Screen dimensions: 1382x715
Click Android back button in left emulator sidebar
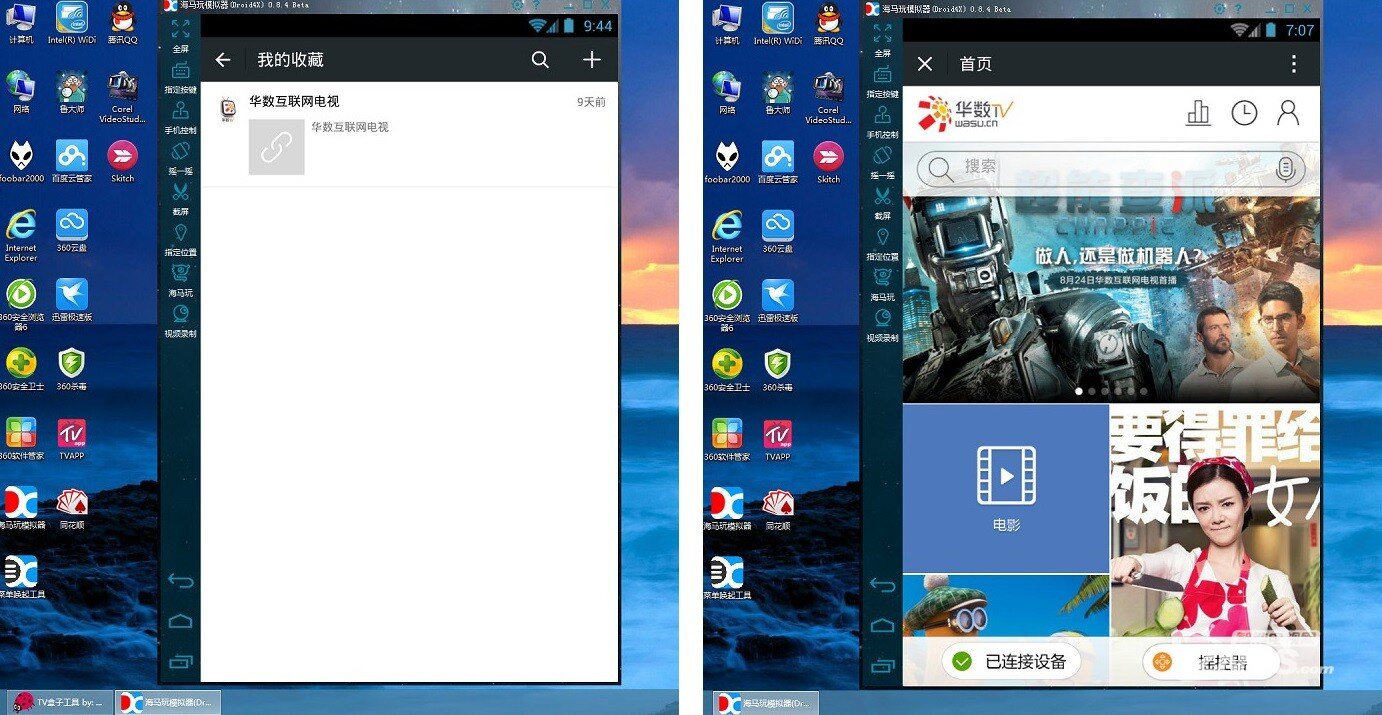pos(180,581)
